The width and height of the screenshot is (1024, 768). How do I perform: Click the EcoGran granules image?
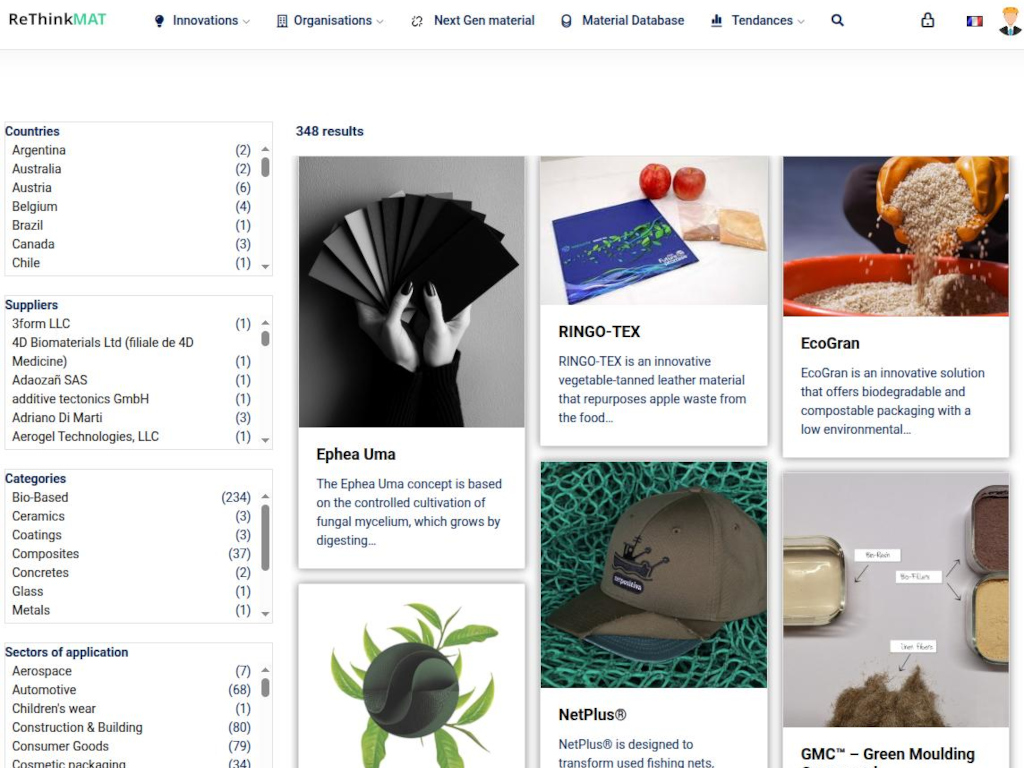pyautogui.click(x=896, y=236)
